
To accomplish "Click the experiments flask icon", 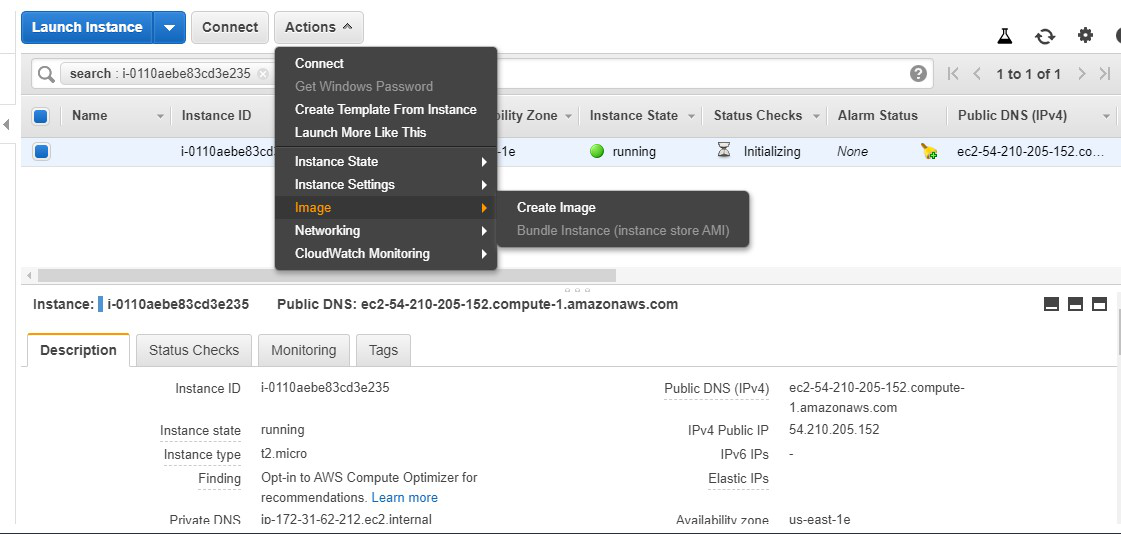I will pyautogui.click(x=1005, y=36).
